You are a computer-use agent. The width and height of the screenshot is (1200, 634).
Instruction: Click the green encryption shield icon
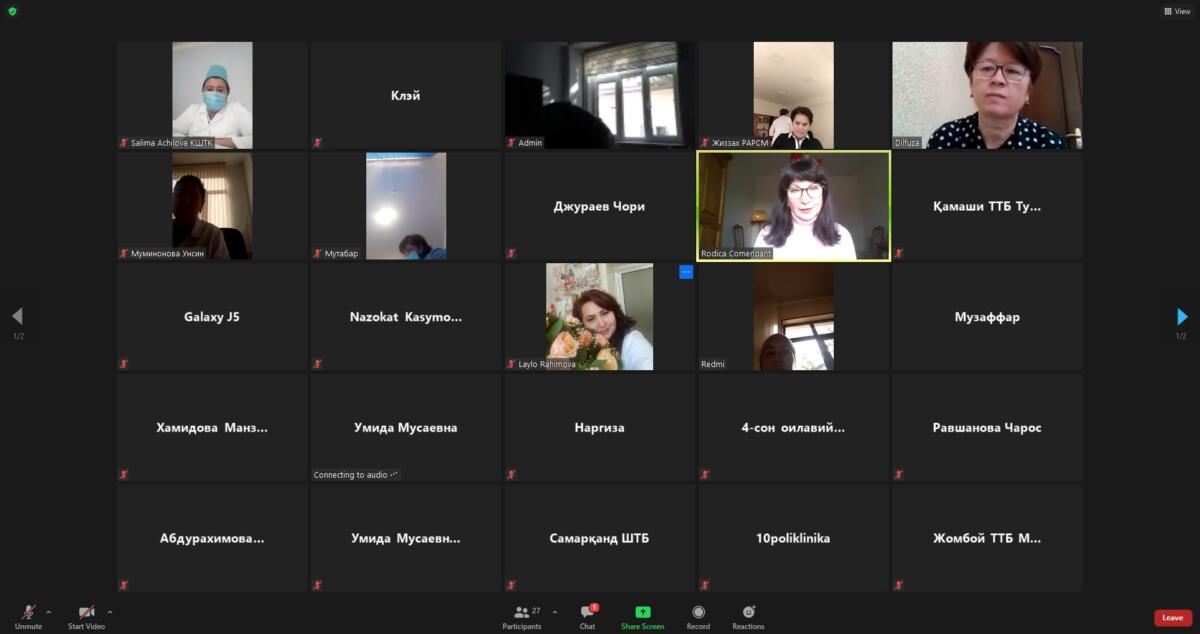(12, 11)
